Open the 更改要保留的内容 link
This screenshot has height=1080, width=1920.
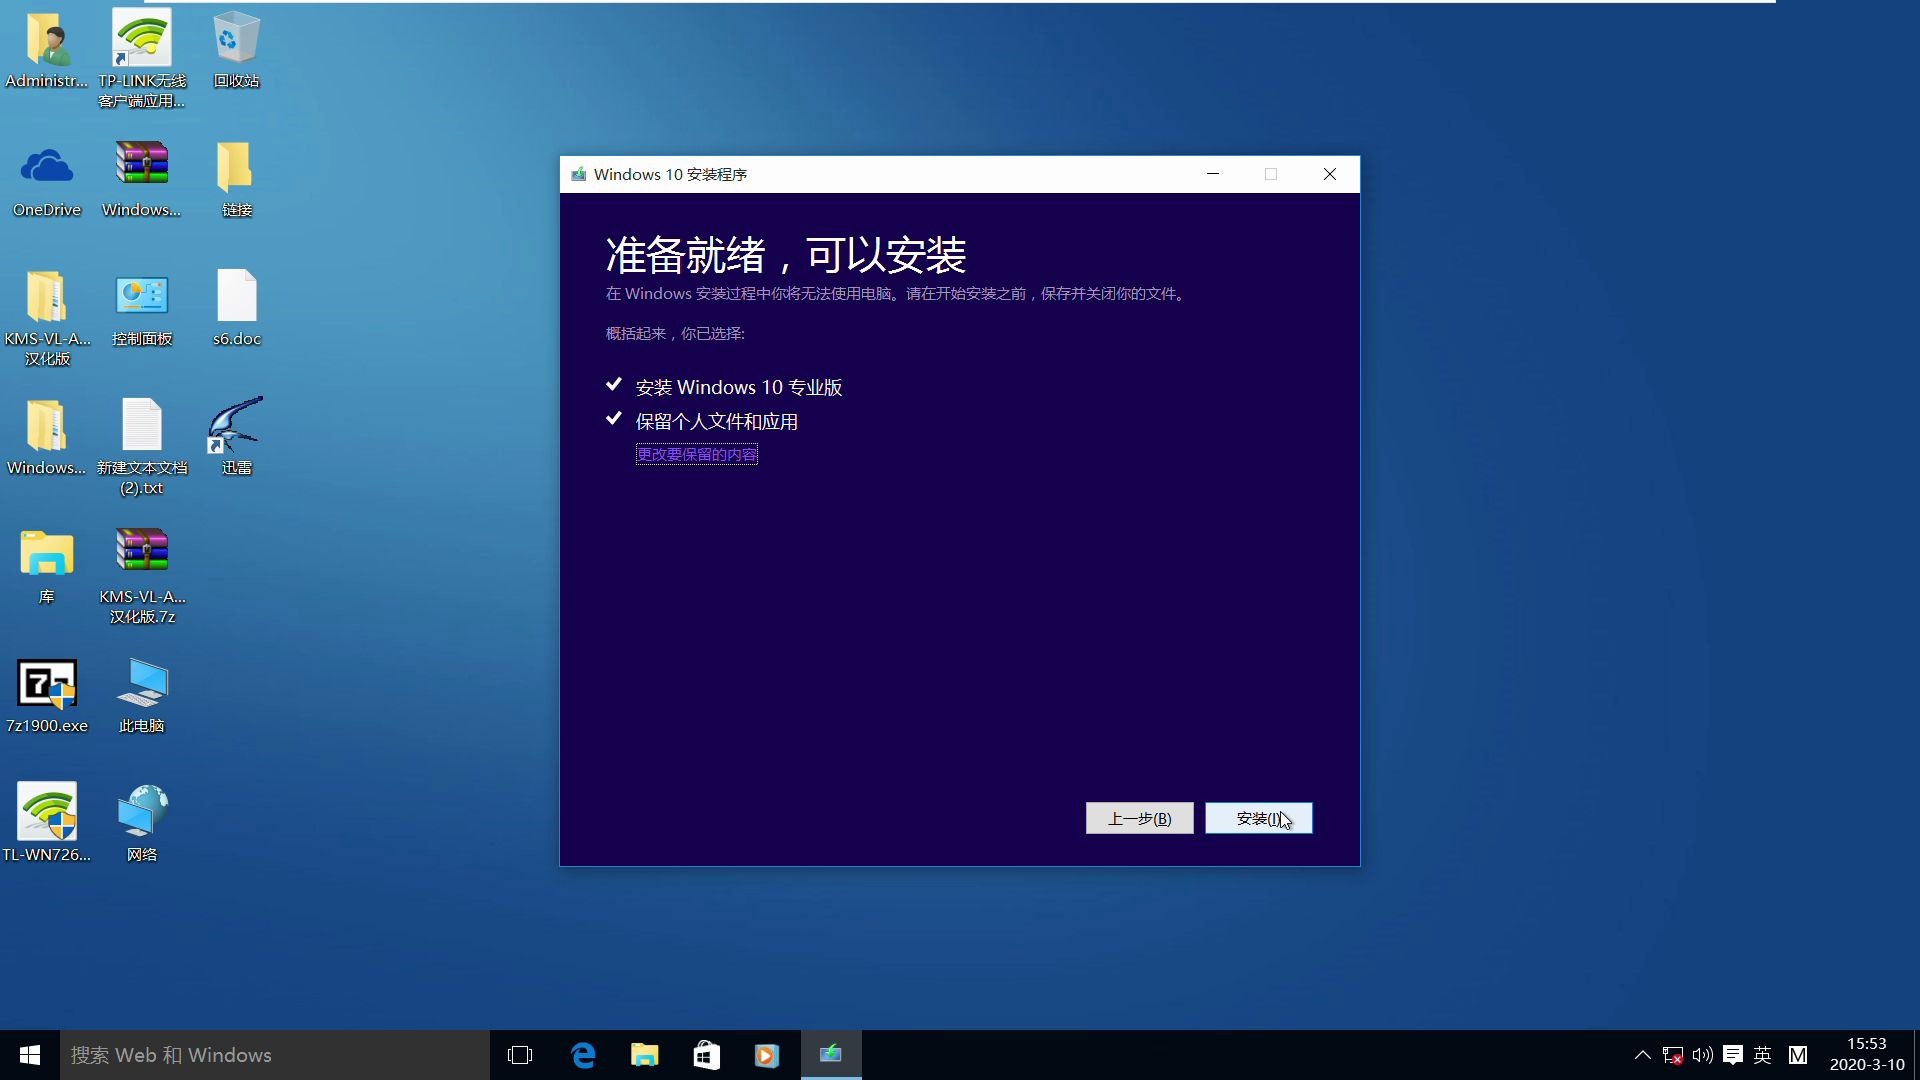tap(697, 454)
